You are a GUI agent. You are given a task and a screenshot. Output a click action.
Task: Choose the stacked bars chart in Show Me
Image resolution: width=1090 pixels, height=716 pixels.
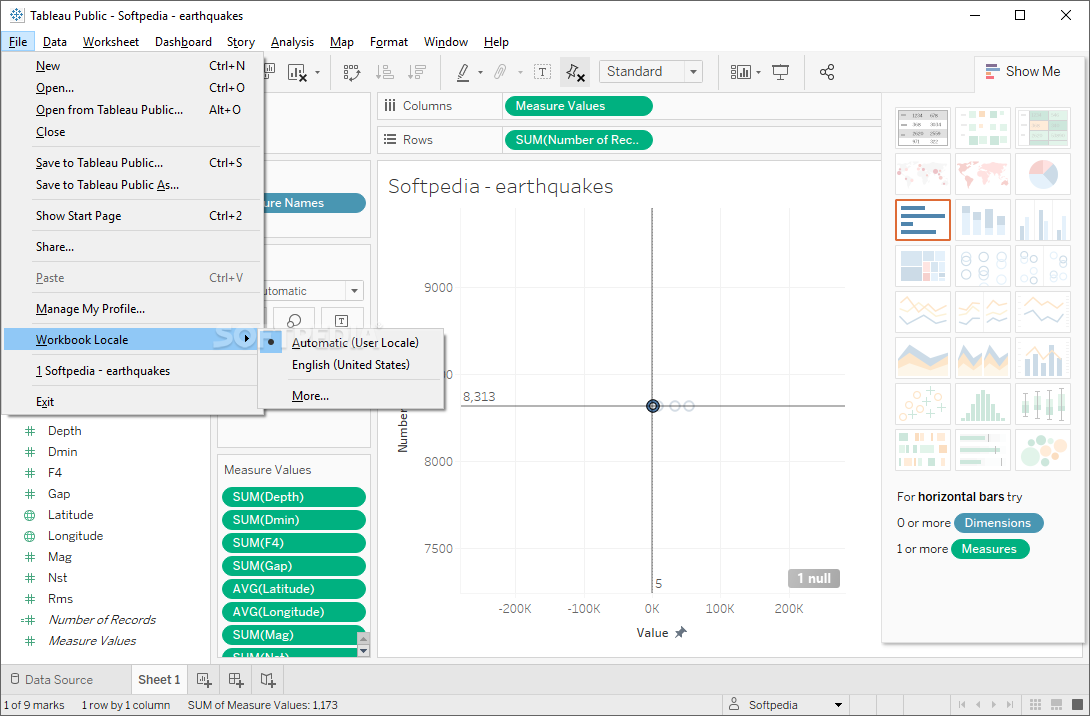click(x=983, y=220)
